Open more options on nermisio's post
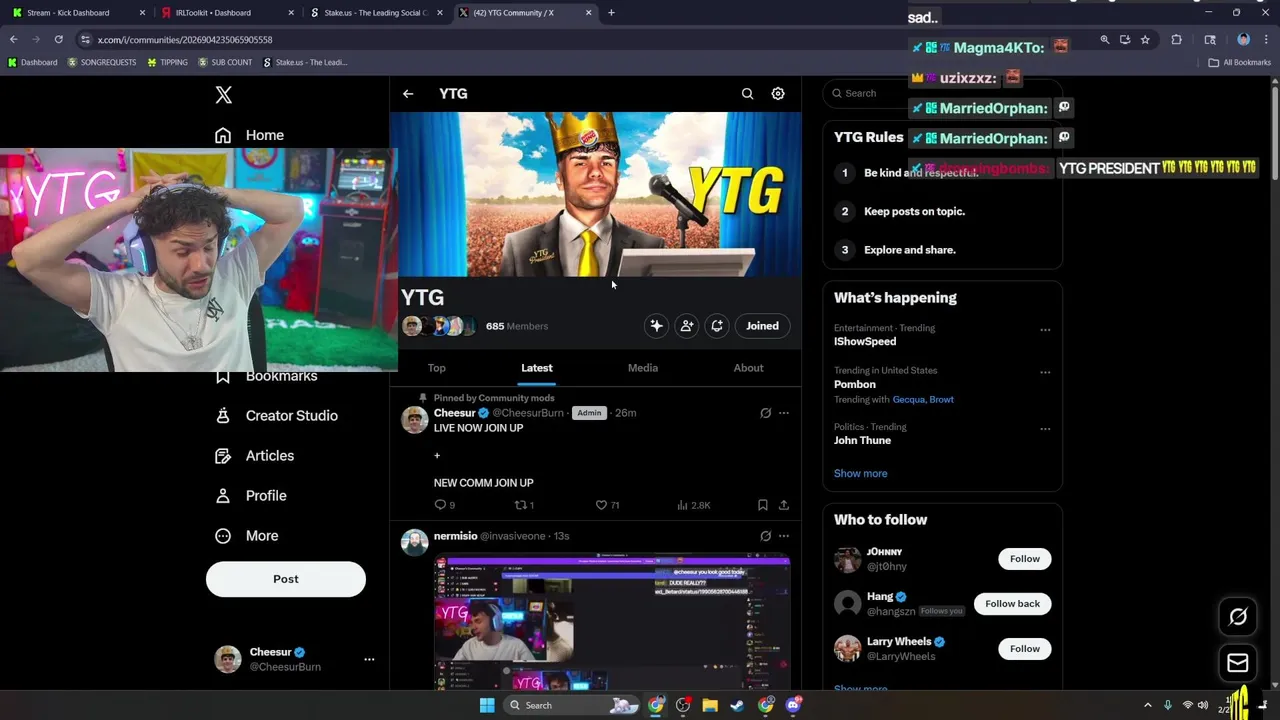This screenshot has height=720, width=1280. (784, 536)
